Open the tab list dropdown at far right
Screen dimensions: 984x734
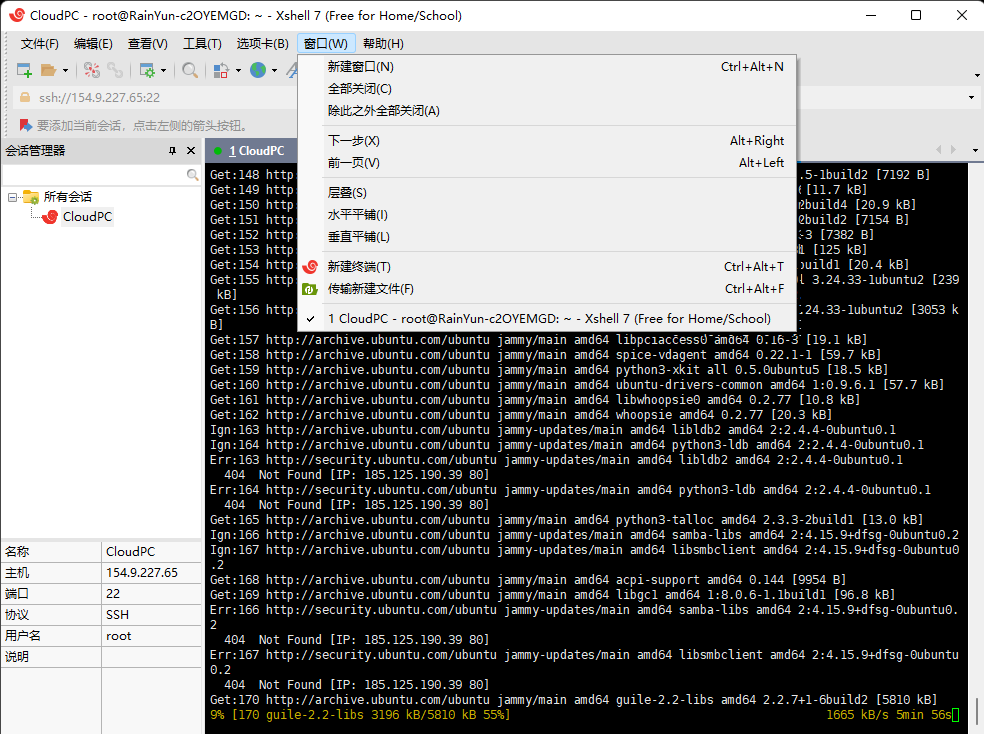pos(975,151)
